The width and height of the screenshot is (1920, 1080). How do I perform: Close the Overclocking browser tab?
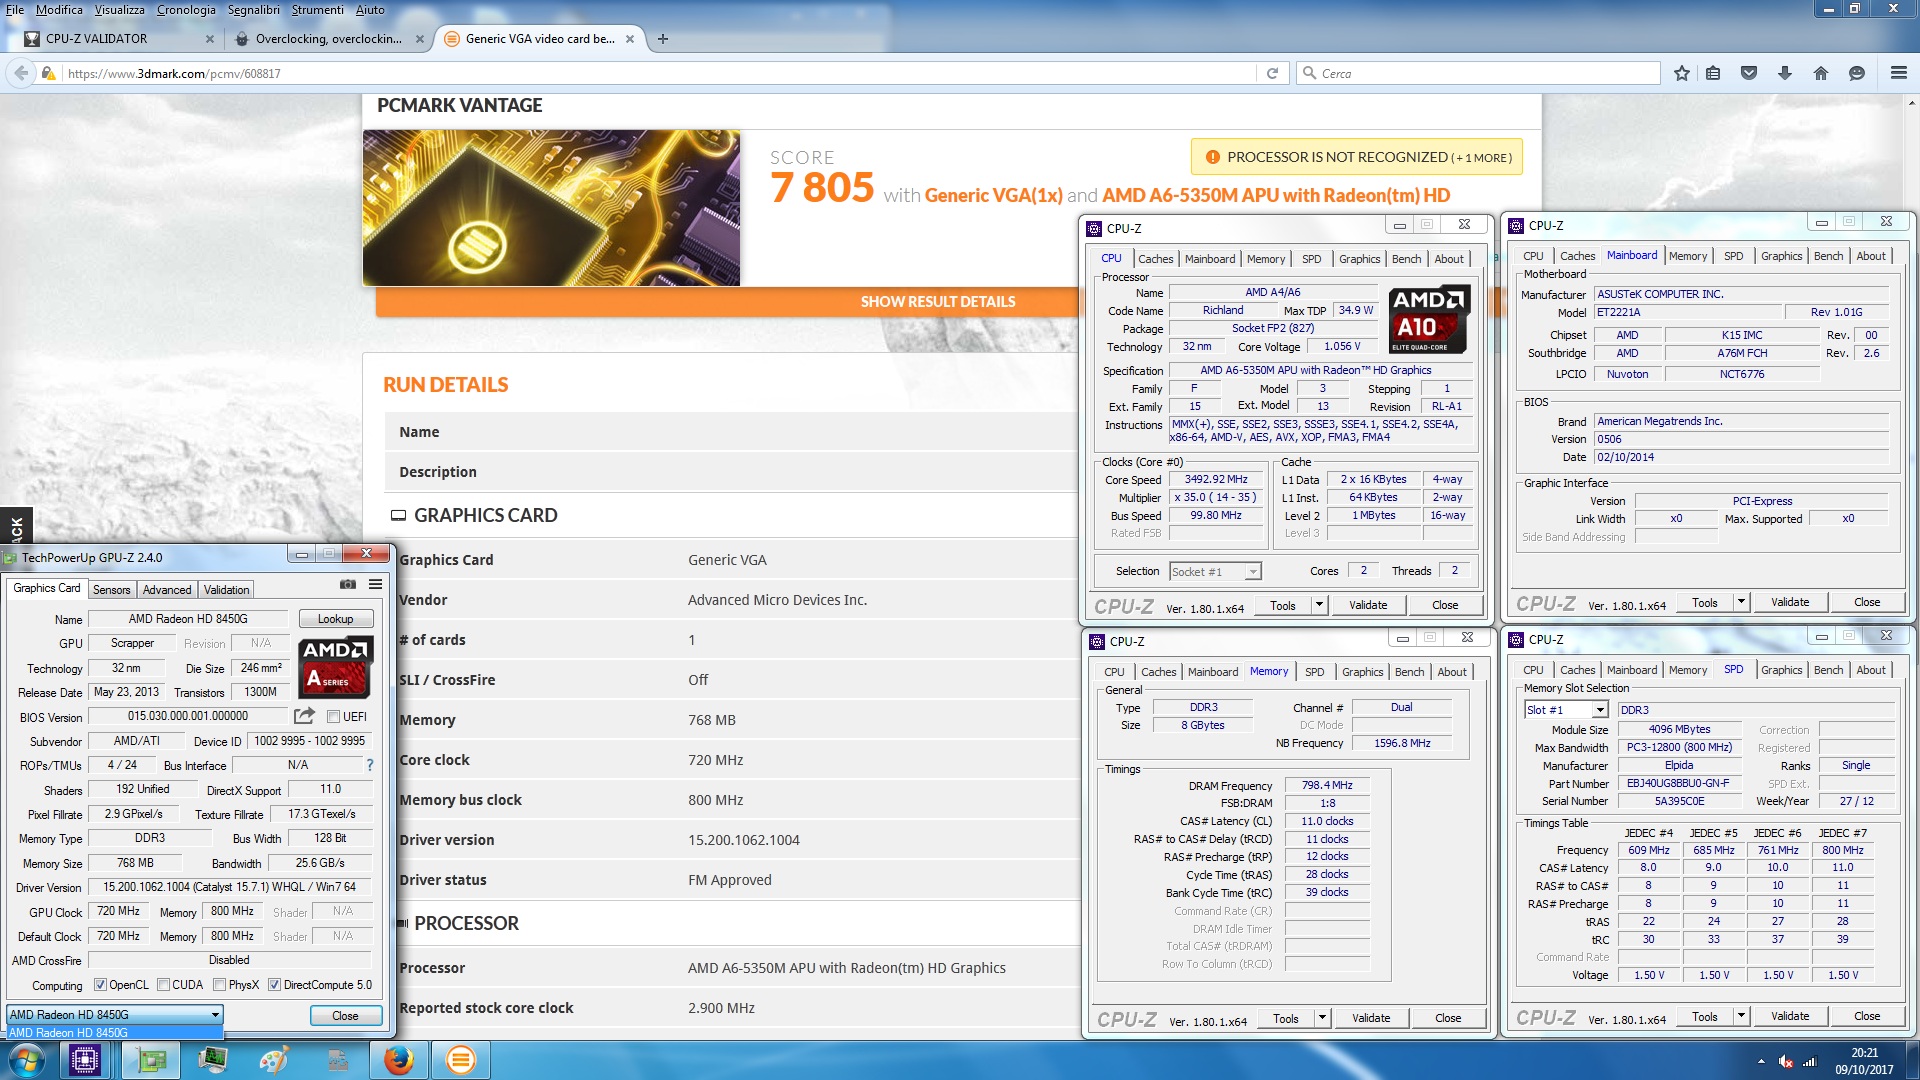[420, 39]
